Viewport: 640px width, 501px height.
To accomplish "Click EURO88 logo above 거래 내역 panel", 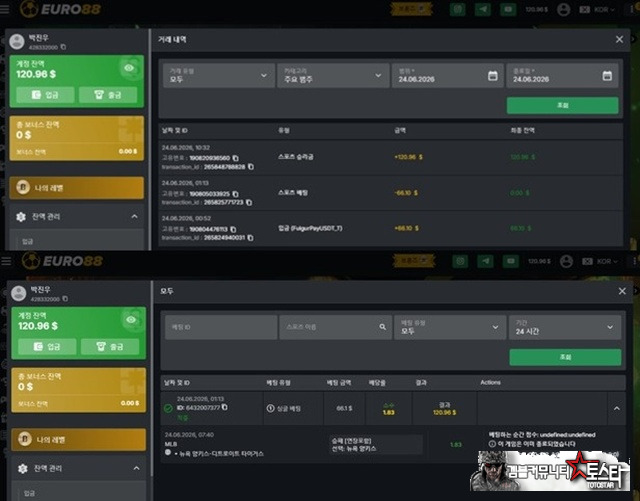I will 60,9.
